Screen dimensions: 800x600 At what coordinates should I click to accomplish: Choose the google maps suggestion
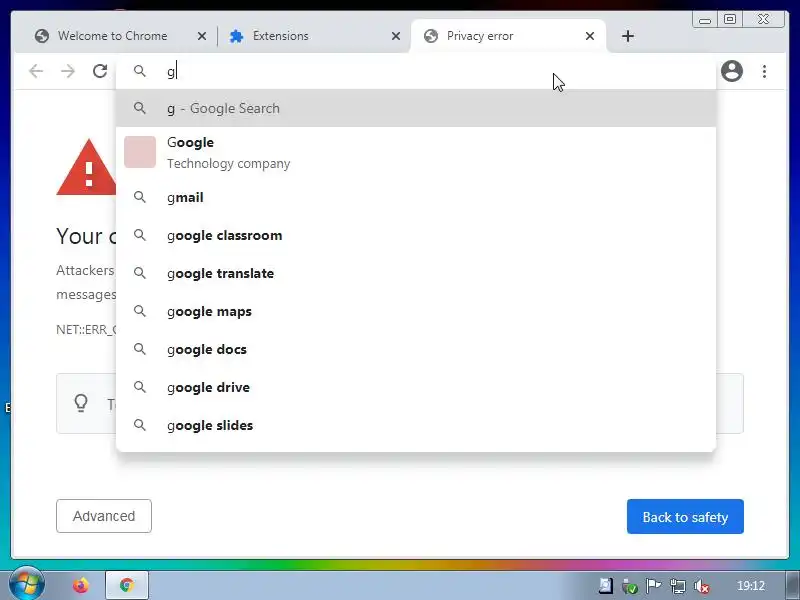[416, 311]
